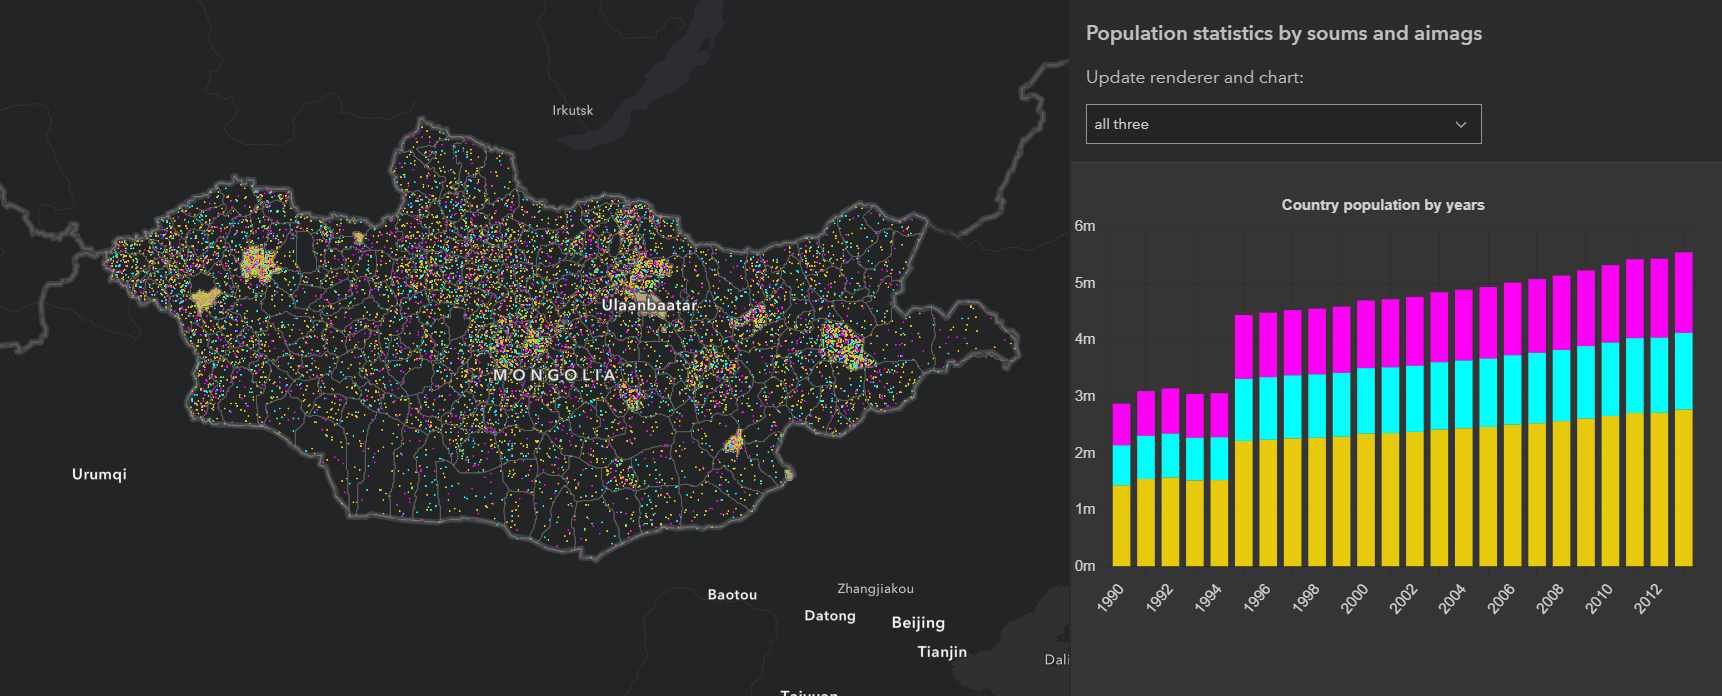This screenshot has height=696, width=1722.
Task: Click the yellow segment of the 1990 bar
Action: coord(1121,526)
